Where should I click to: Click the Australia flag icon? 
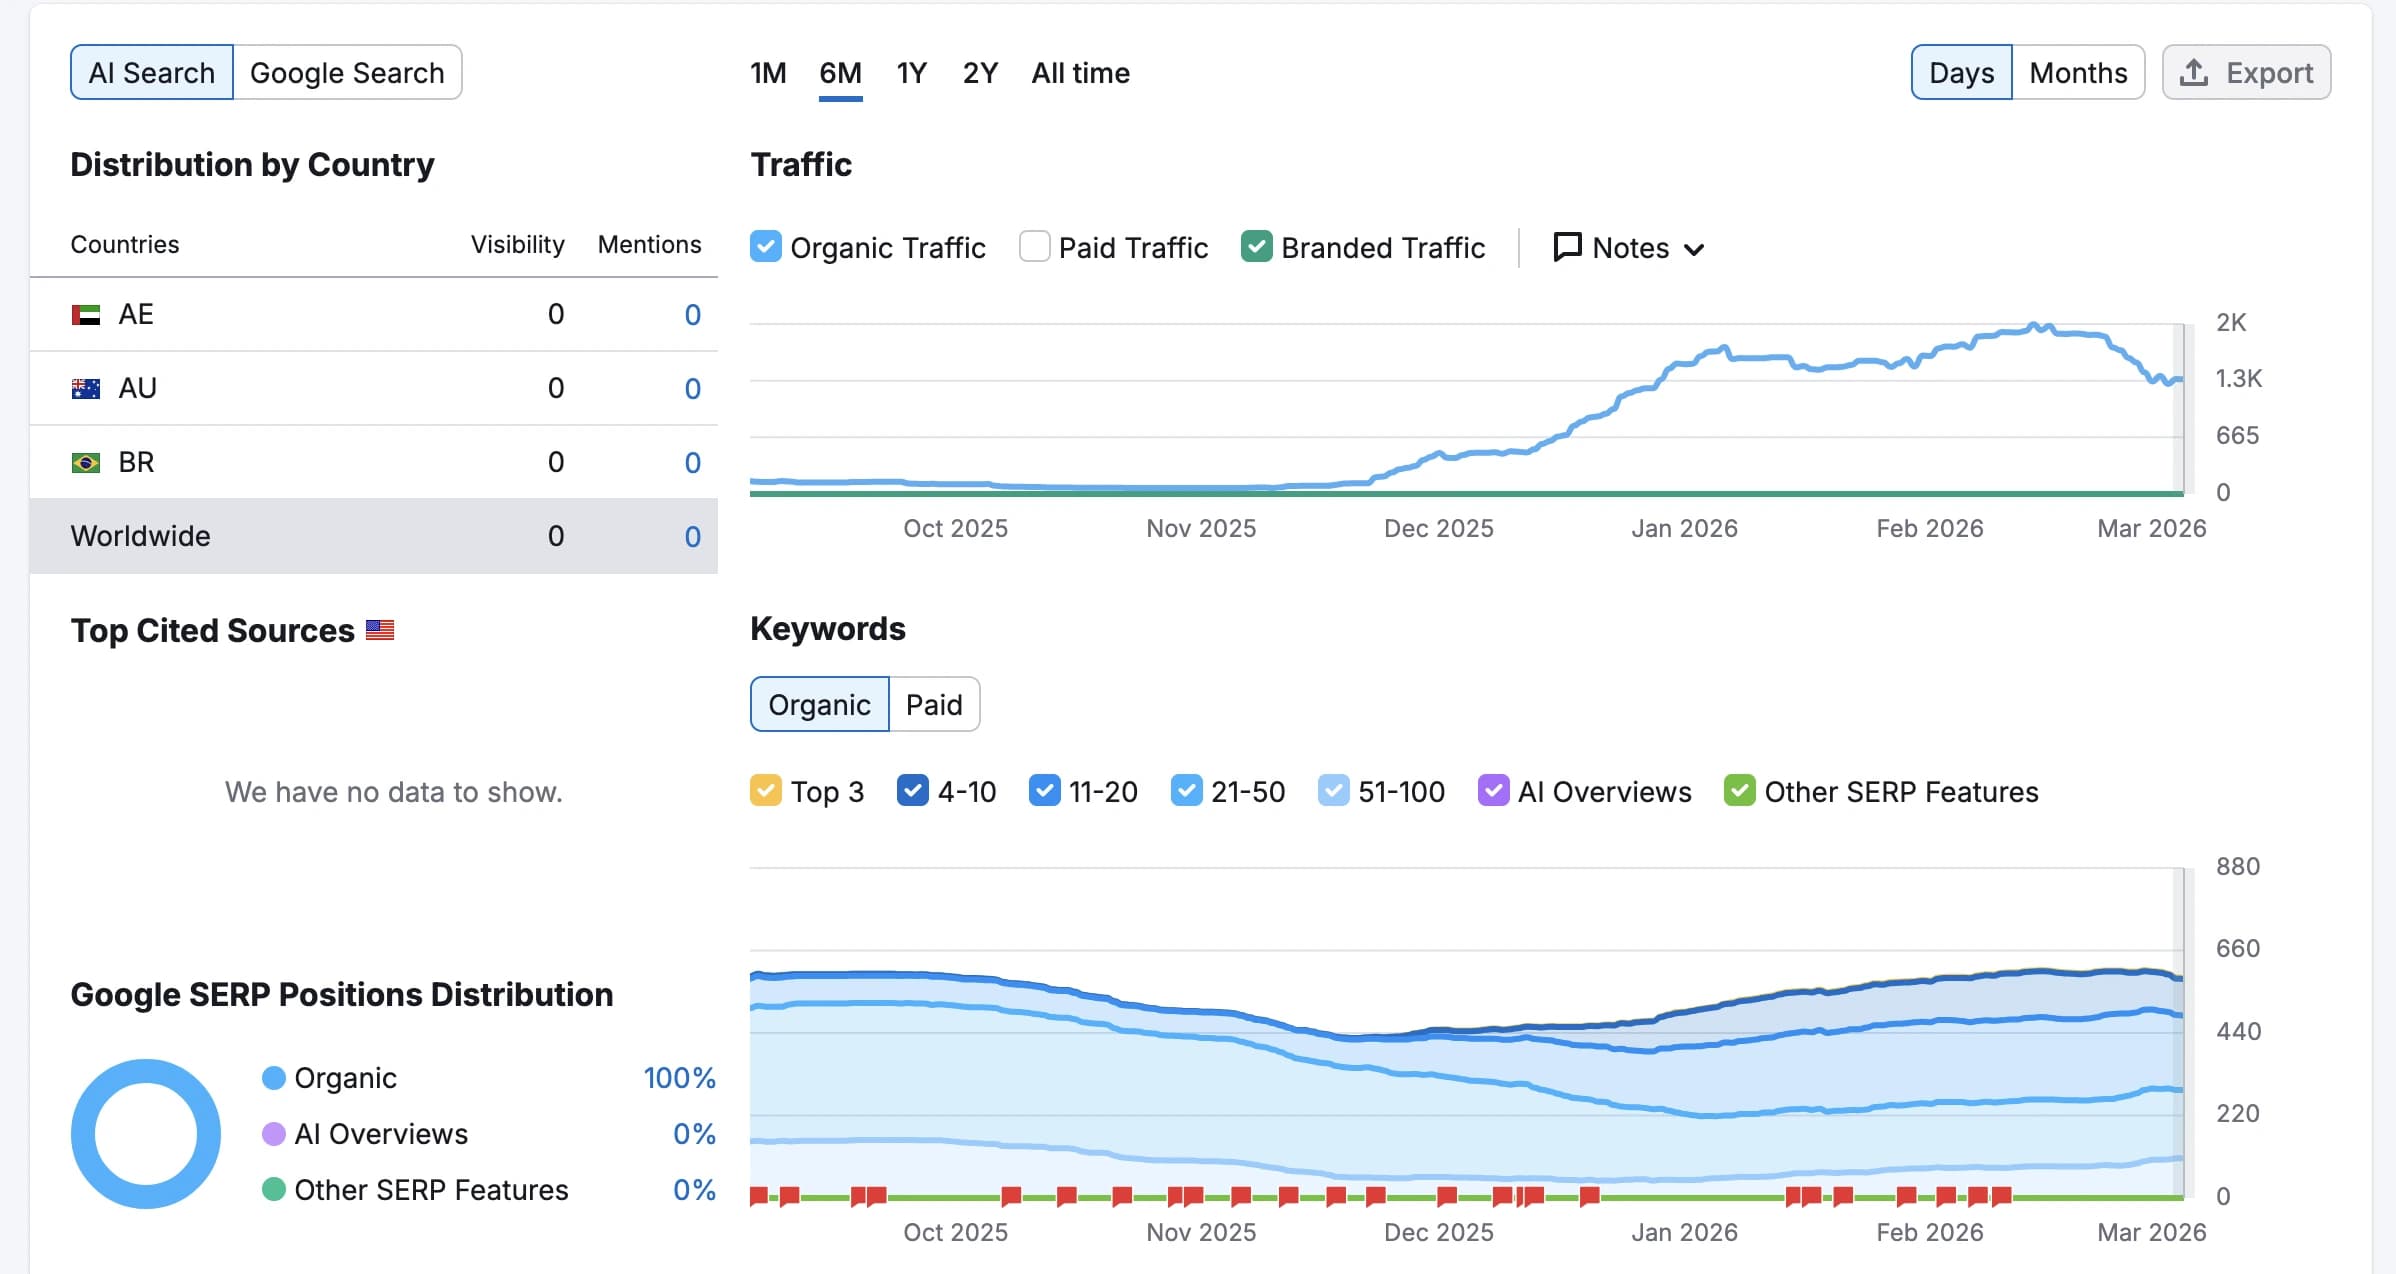click(x=86, y=389)
